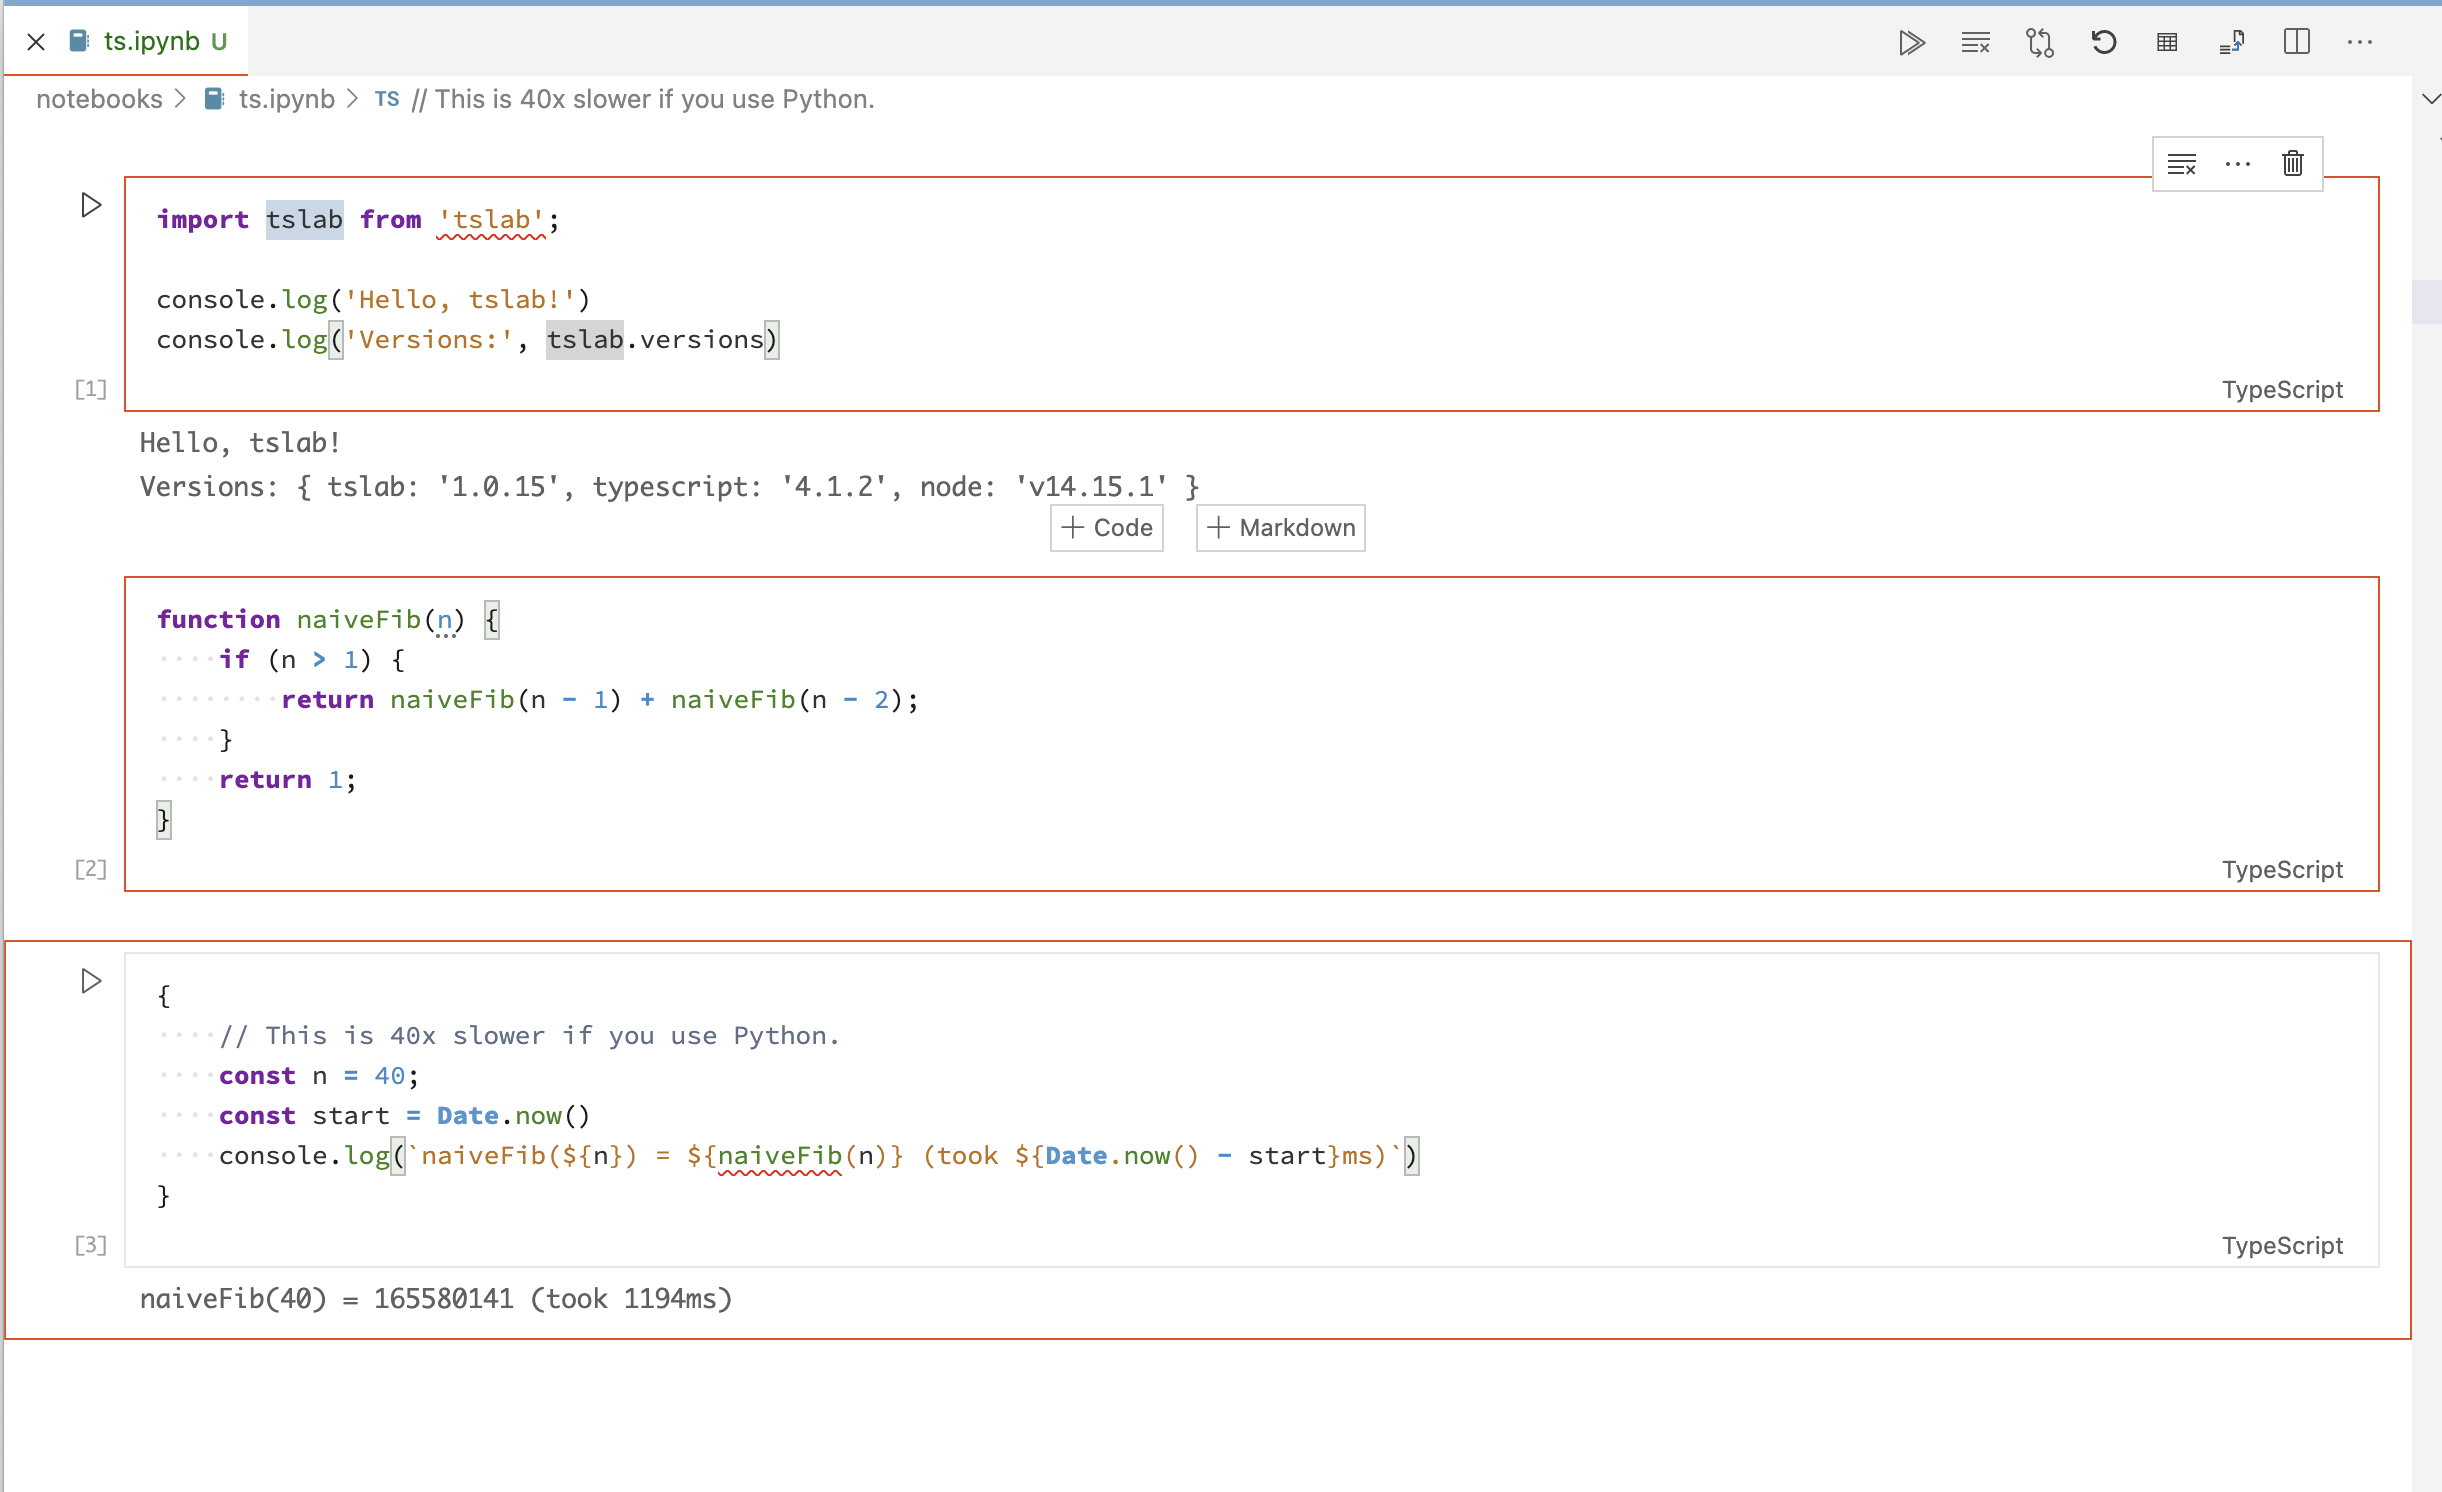Click the git source control toolbar icon
This screenshot has height=1492, width=2442.
[x=2039, y=42]
